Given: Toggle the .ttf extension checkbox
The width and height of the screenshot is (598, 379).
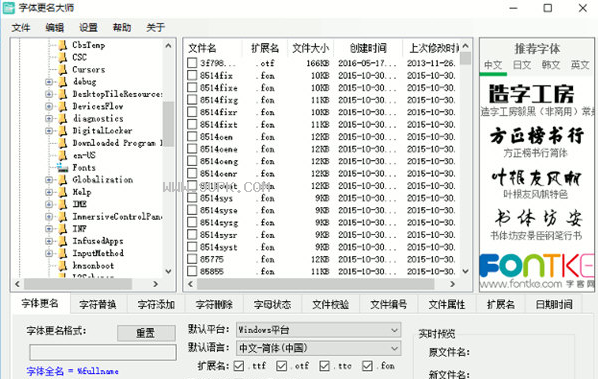Looking at the screenshot, I should click(239, 366).
